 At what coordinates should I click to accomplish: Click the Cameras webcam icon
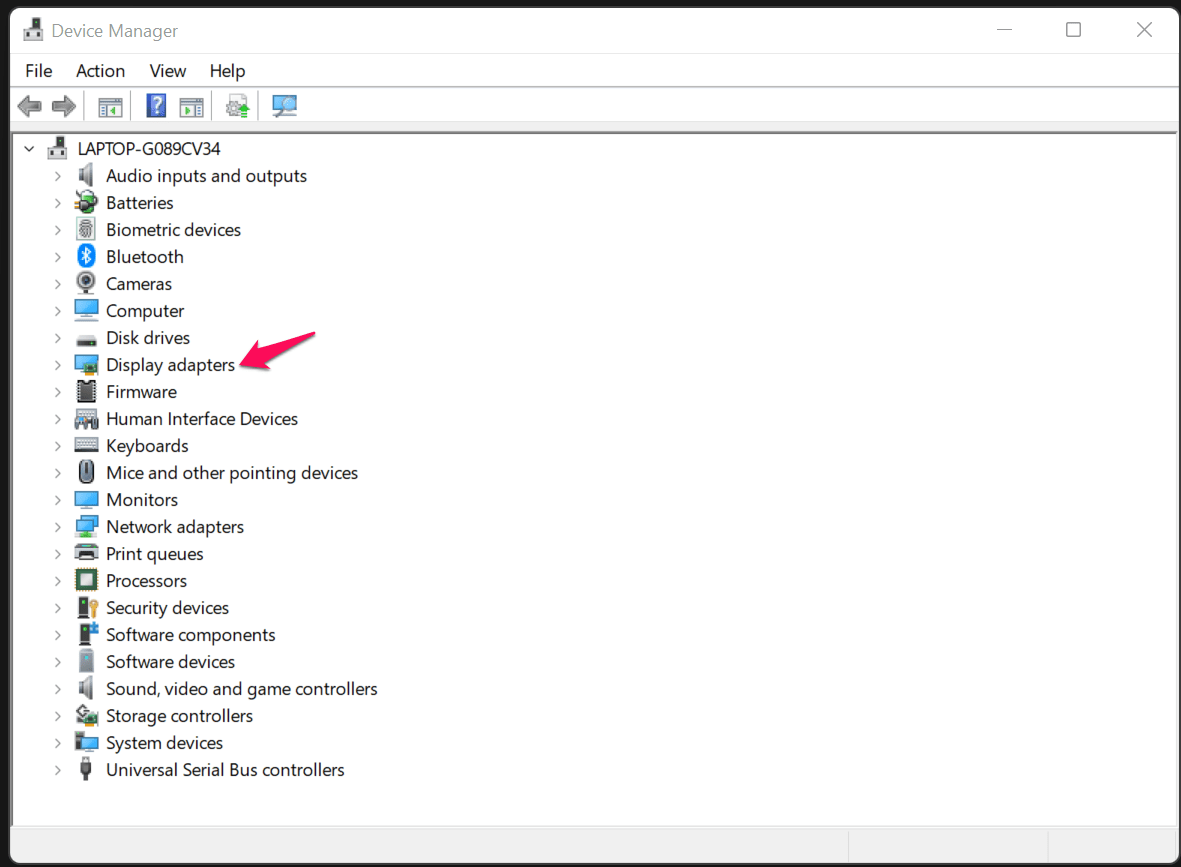point(87,284)
